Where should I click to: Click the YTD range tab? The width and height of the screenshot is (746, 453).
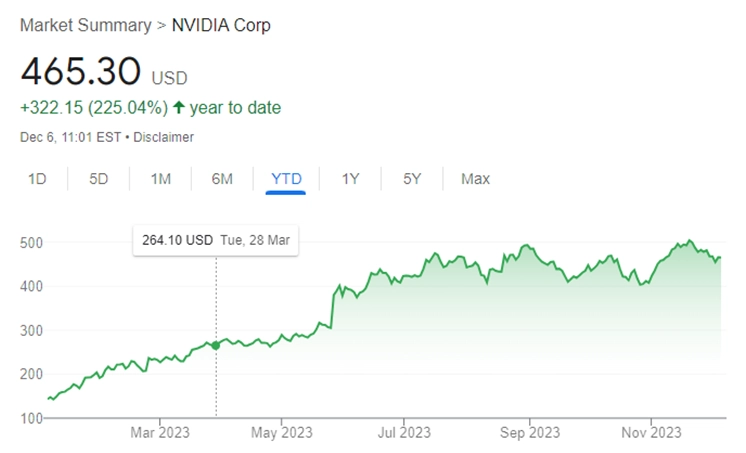coord(286,179)
